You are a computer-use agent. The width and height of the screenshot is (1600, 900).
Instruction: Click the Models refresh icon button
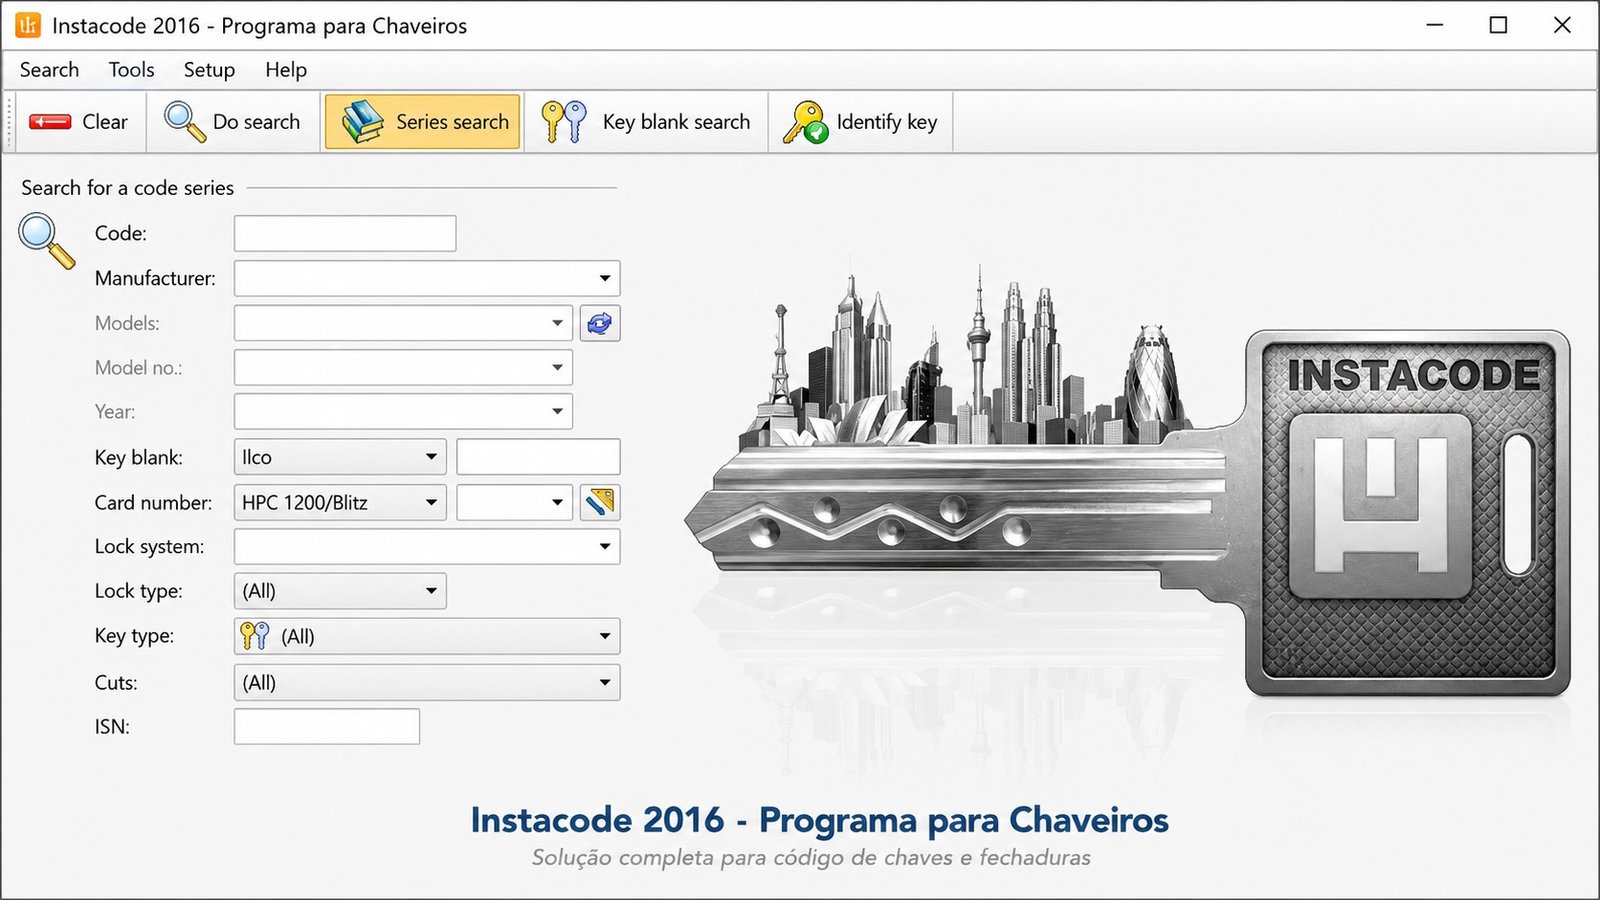(x=600, y=323)
